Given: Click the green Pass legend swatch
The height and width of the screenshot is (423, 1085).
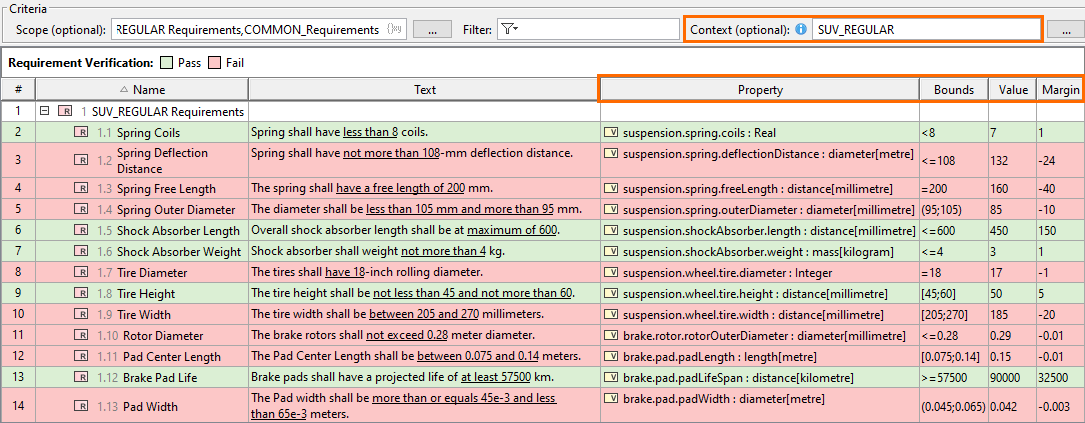Looking at the screenshot, I should click(x=166, y=63).
